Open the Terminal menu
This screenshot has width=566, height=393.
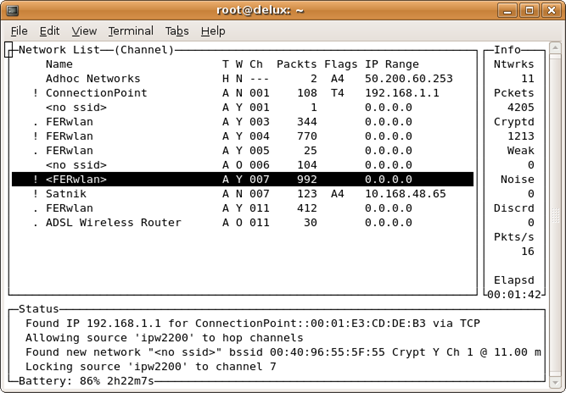click(131, 31)
